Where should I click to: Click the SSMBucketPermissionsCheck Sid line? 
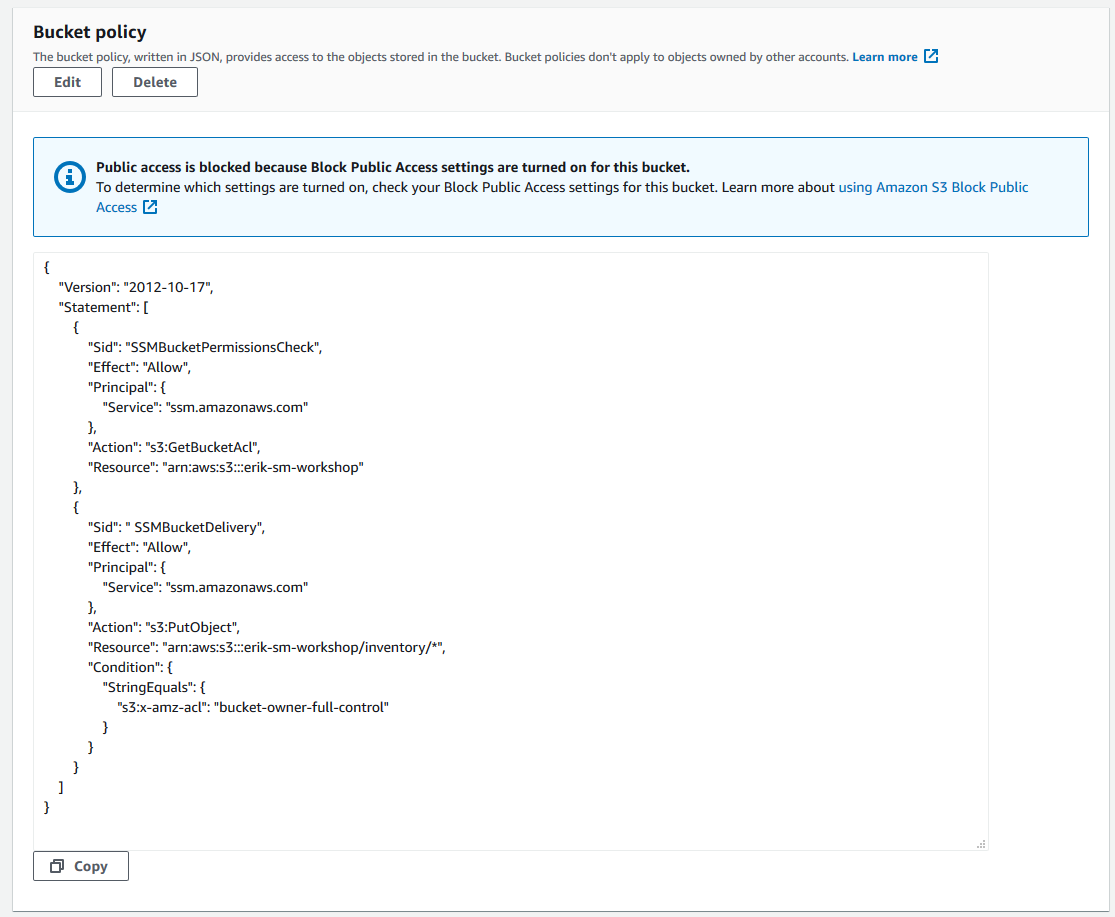click(205, 347)
